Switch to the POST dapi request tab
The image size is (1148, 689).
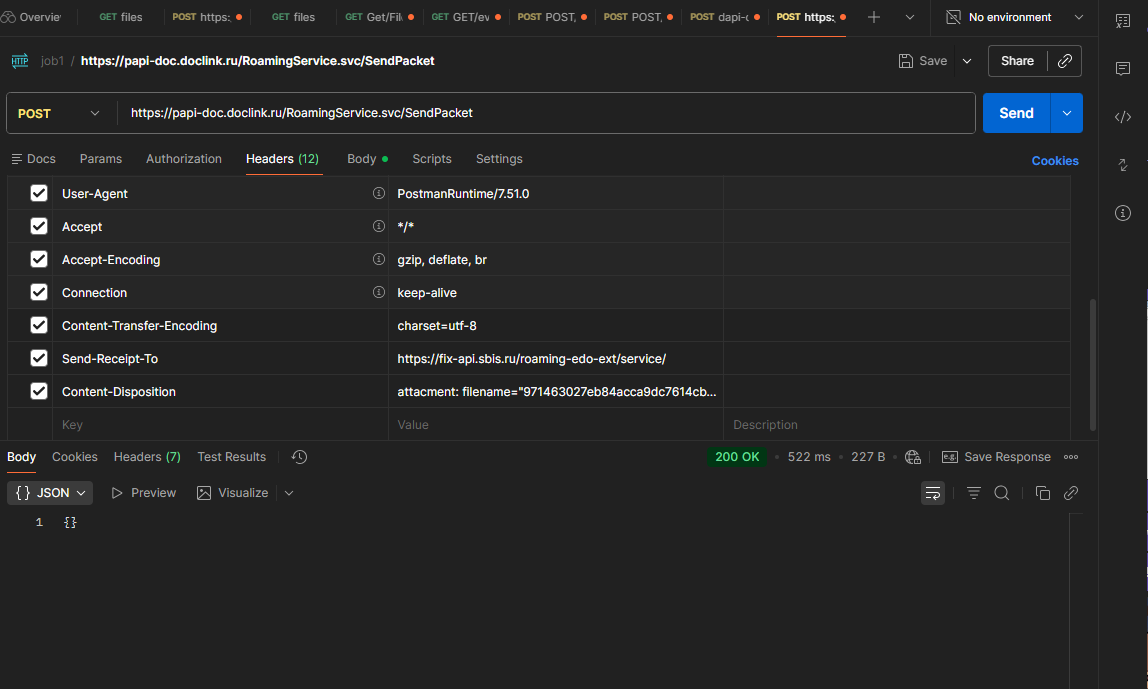click(725, 17)
